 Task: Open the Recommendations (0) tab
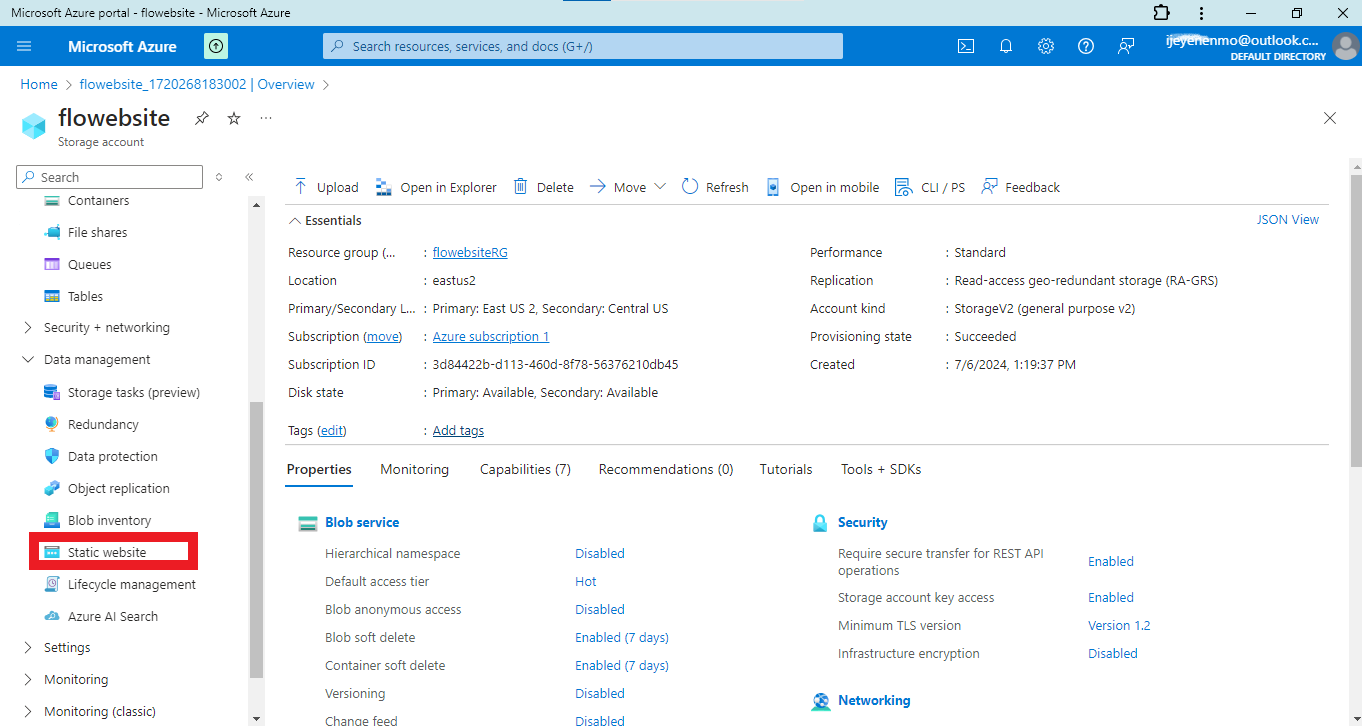tap(666, 469)
